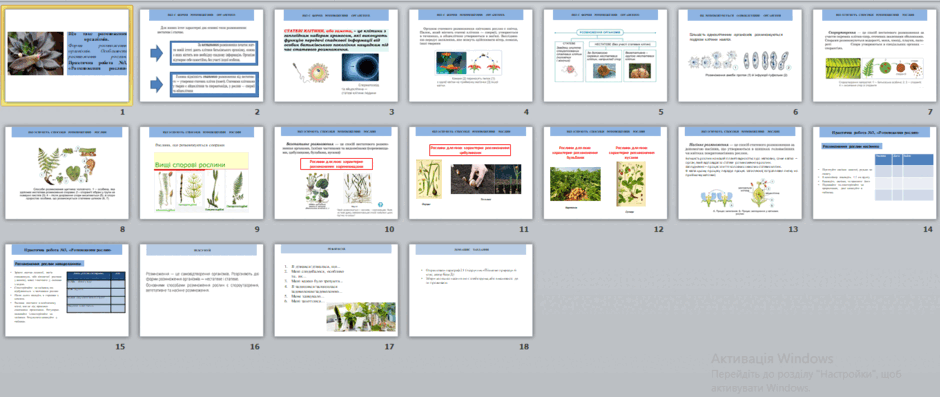The width and height of the screenshot is (940, 397).
Task: Select slide 2 thumbnail with two blue arrows
Action: click(x=201, y=55)
